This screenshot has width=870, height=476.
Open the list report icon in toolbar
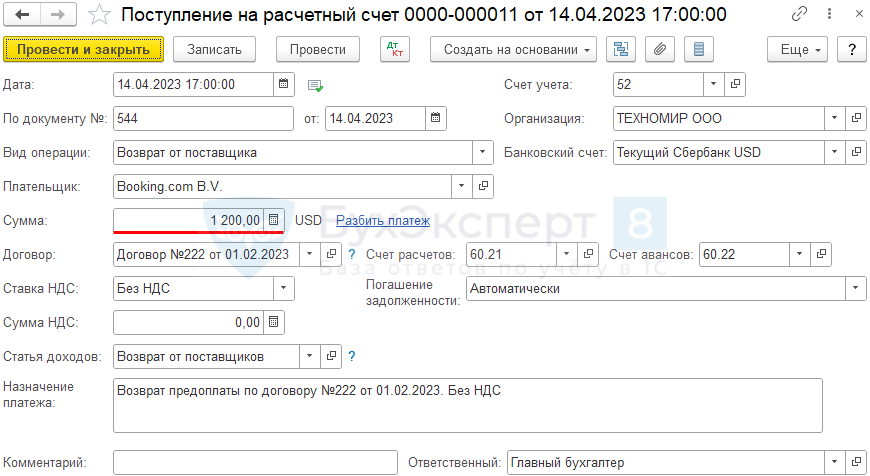tap(699, 49)
